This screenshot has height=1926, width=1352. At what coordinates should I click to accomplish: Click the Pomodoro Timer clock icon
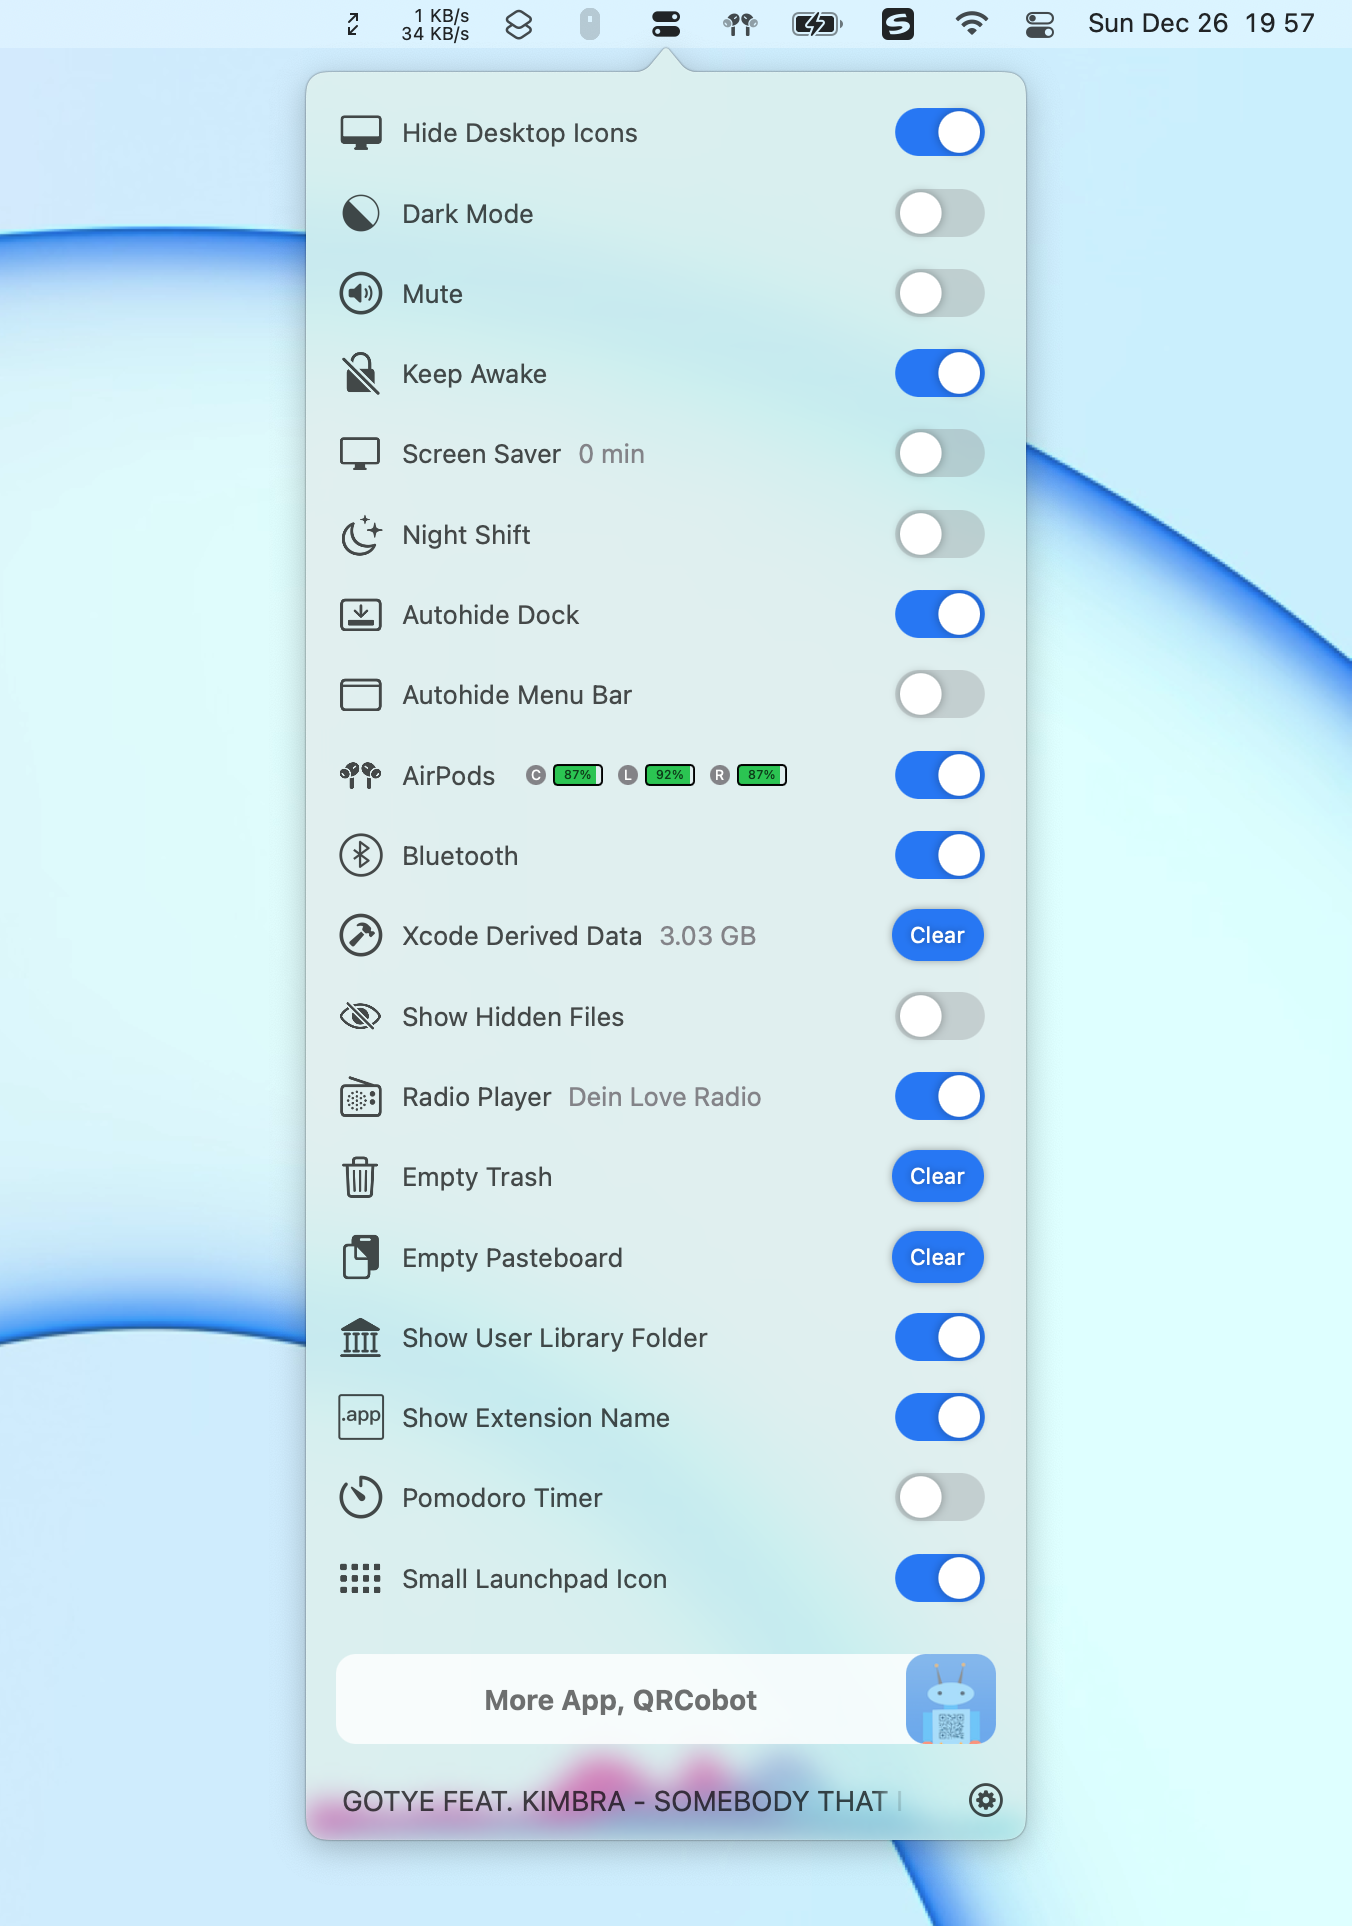click(360, 1498)
